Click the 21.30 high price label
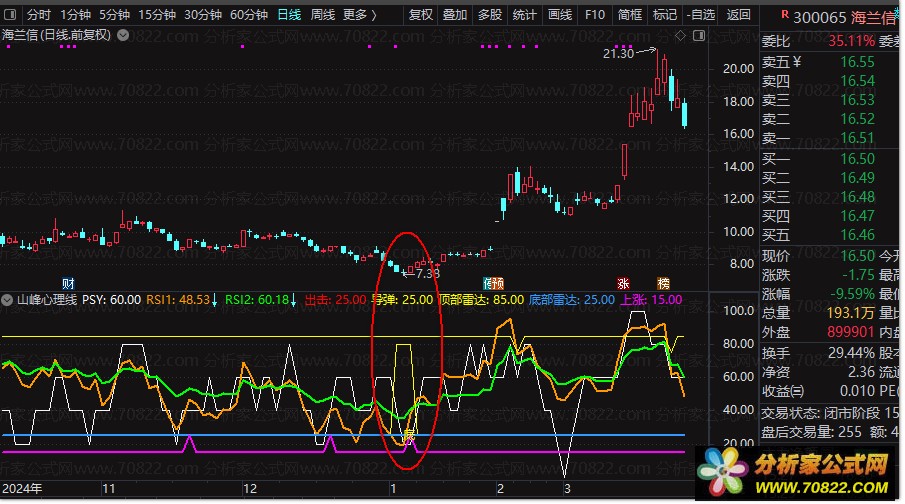The image size is (905, 504). pyautogui.click(x=618, y=54)
